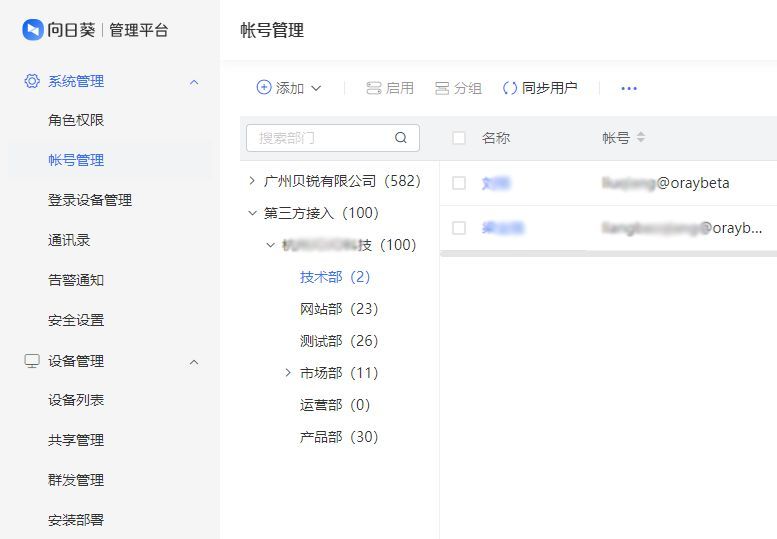Open 群发管理 in the sidebar
This screenshot has height=539, width=777.
(76, 480)
